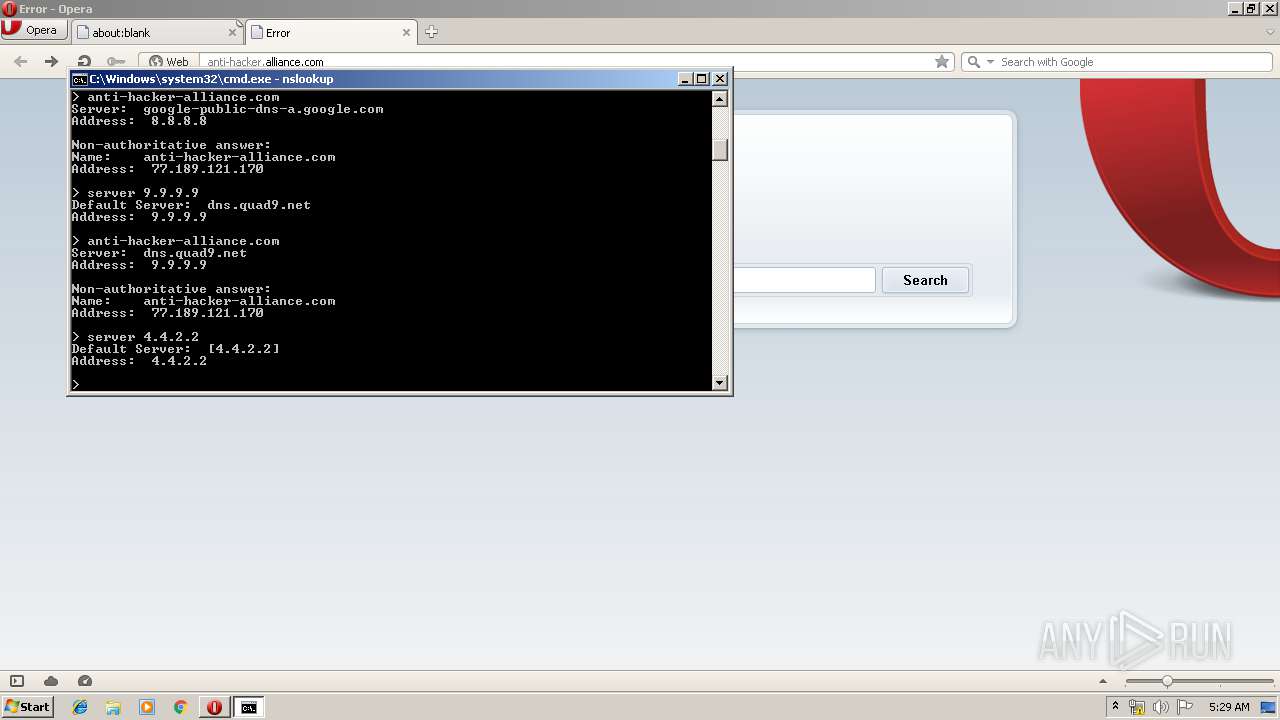Screen dimensions: 1280x720
Task: Click the error page search text box
Action: [805, 280]
